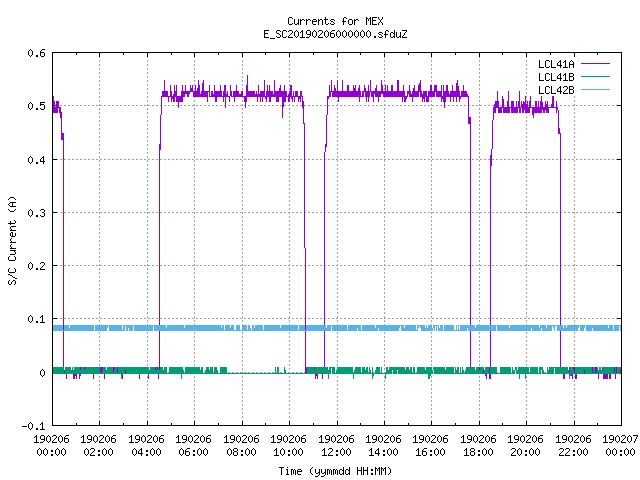640x480 pixels.
Task: Click the filename E_SC20190206000000.sfduZ subtitle
Action: 335,34
